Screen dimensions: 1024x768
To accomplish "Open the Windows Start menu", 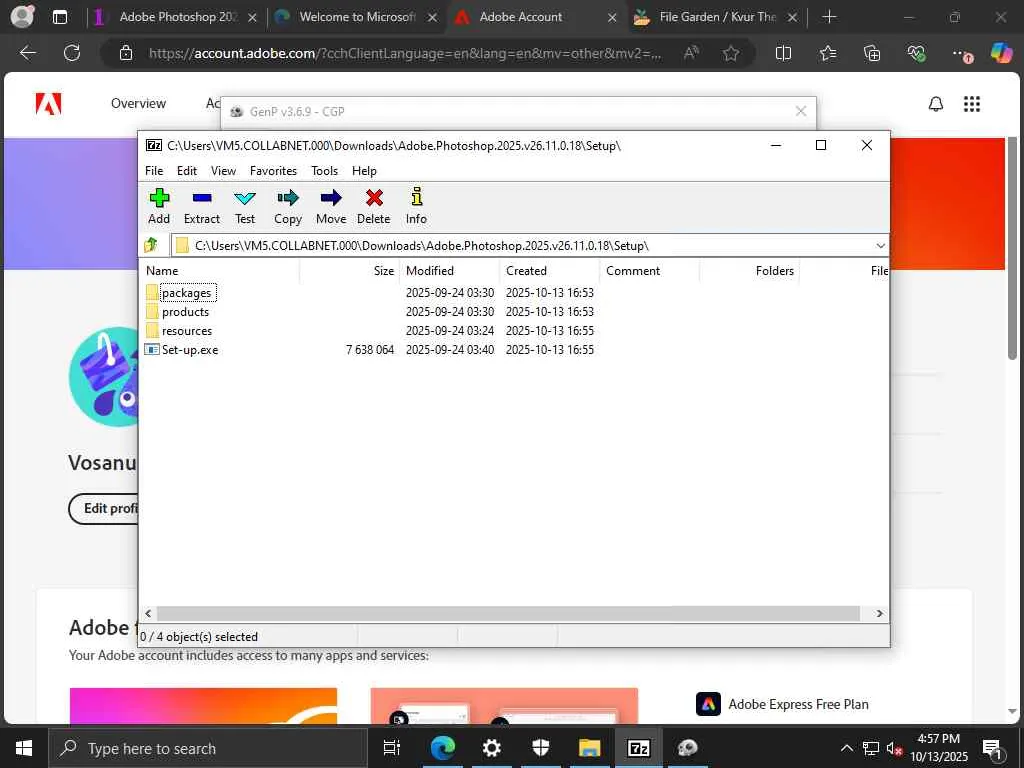I will pyautogui.click(x=24, y=748).
